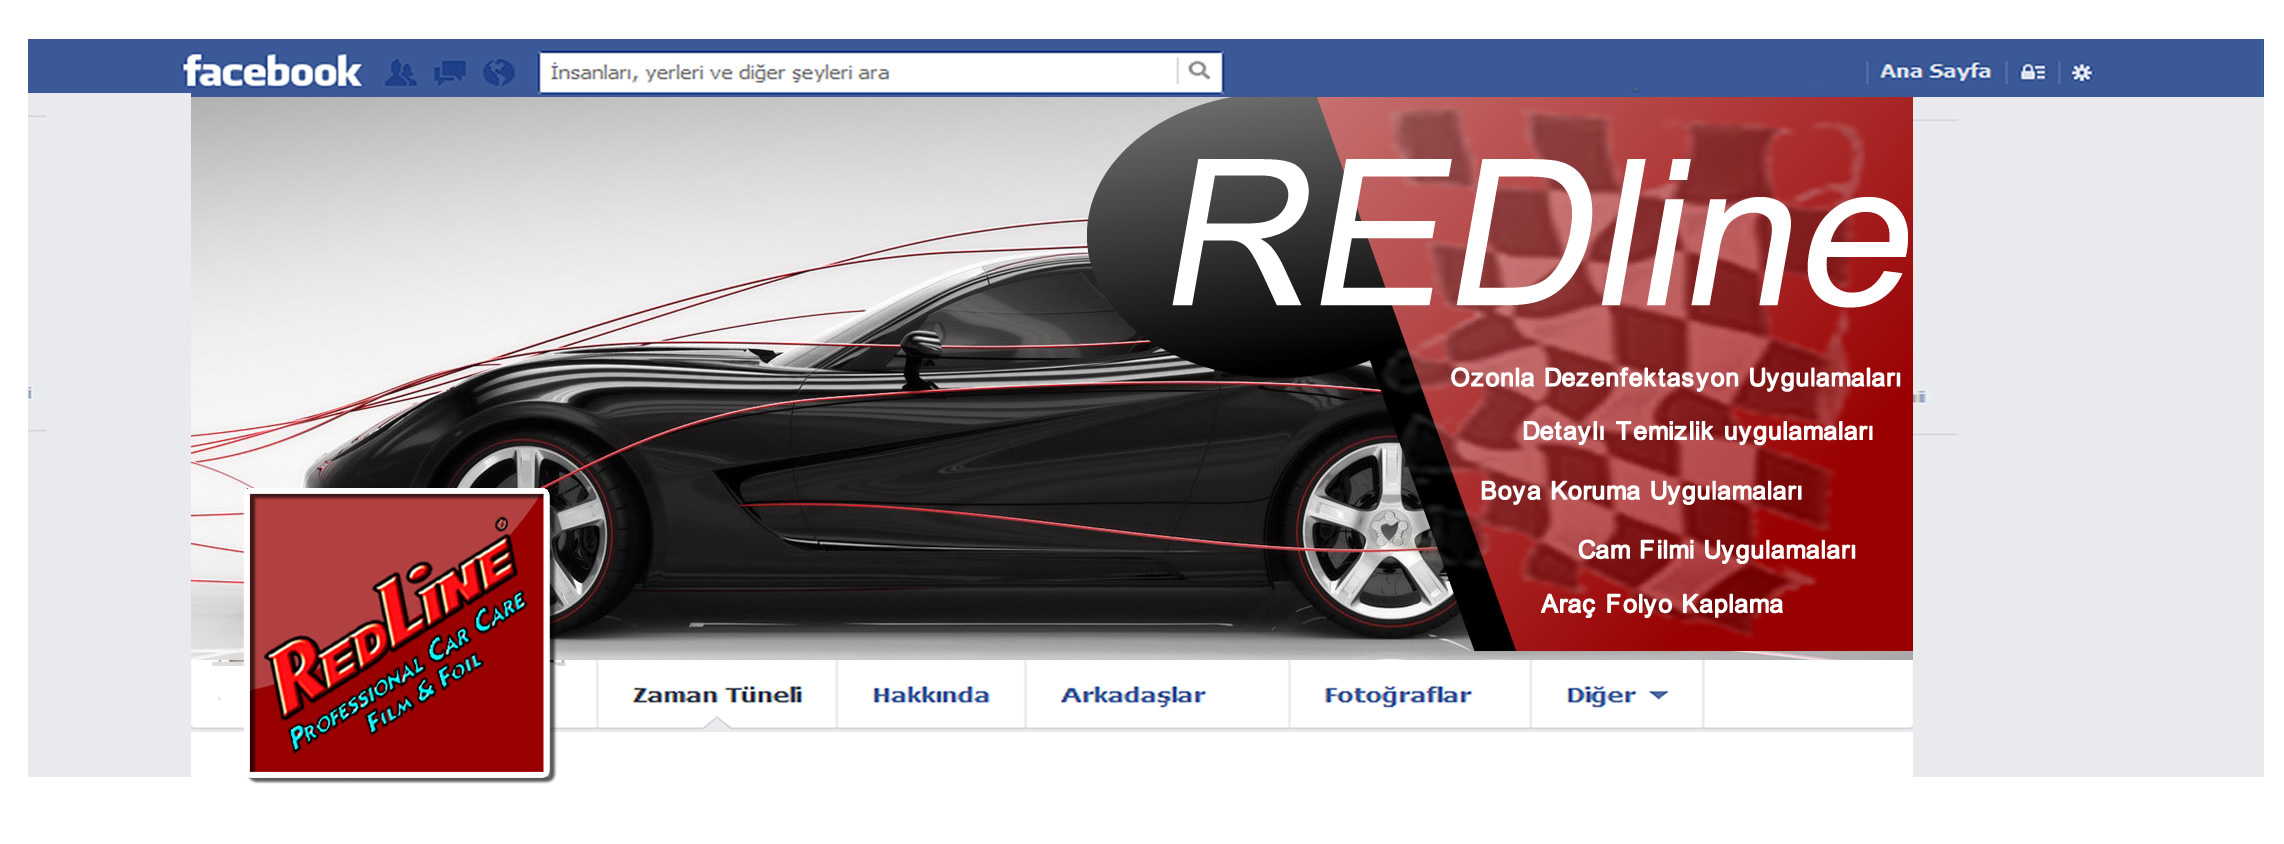Viewport: 2284px width, 844px height.
Task: Open the Arkadaşlar tab
Action: pyautogui.click(x=1133, y=695)
